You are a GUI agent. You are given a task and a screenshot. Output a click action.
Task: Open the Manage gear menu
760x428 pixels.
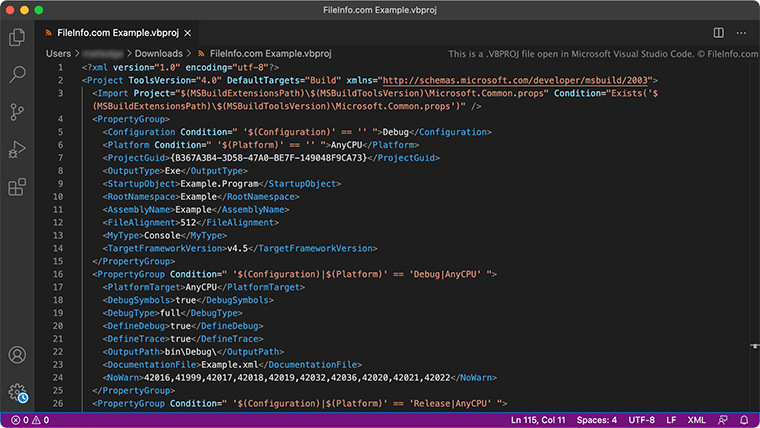point(17,392)
